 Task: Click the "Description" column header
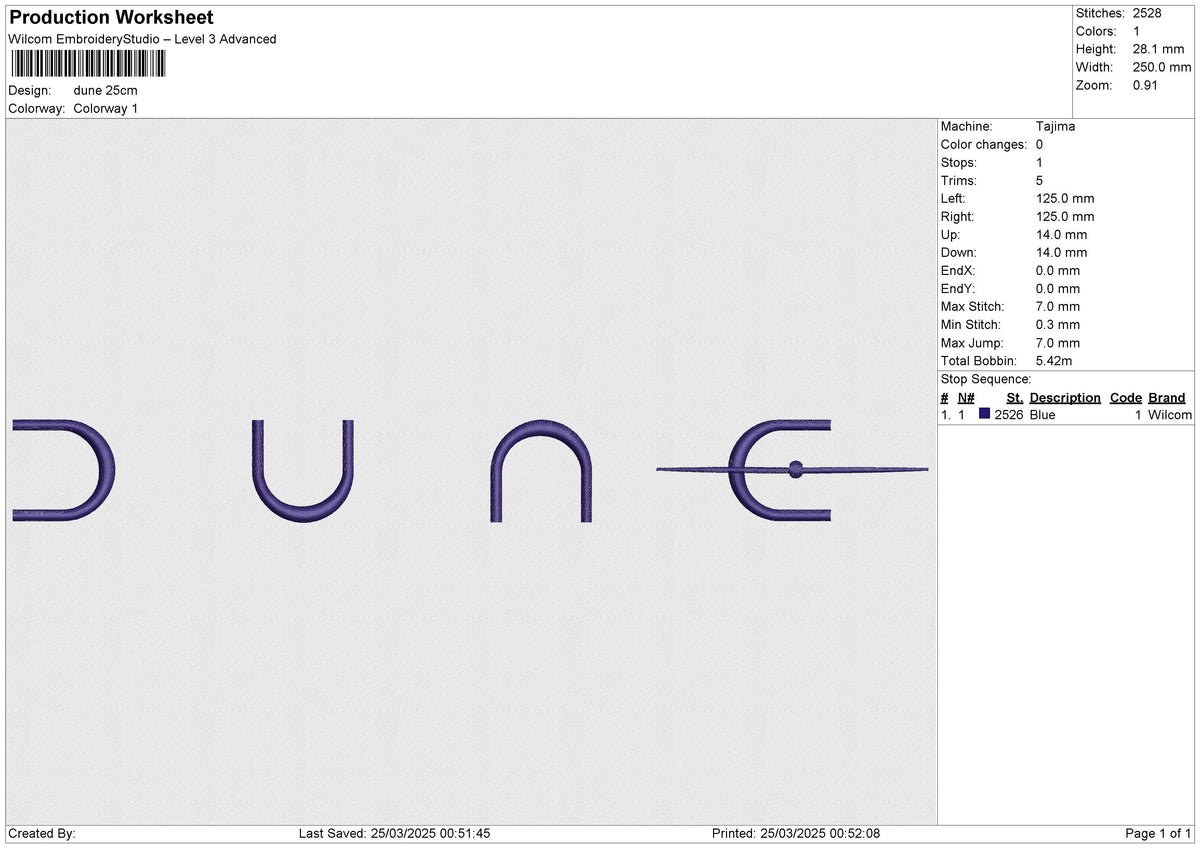tap(1065, 397)
